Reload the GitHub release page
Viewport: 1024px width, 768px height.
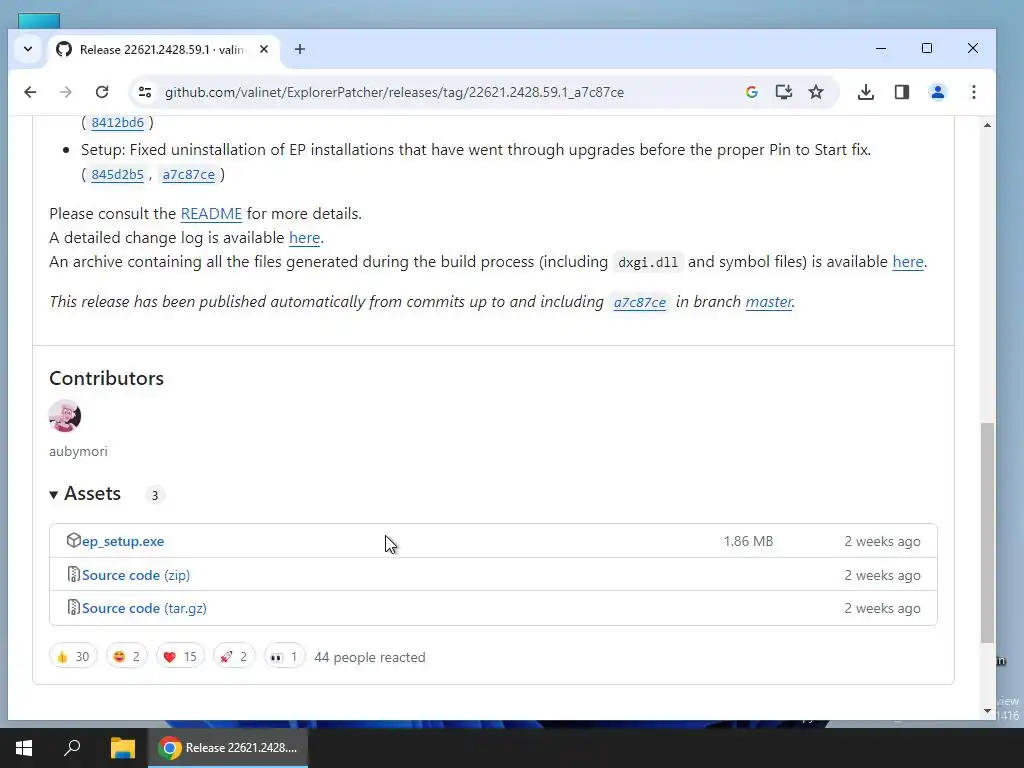coord(102,92)
